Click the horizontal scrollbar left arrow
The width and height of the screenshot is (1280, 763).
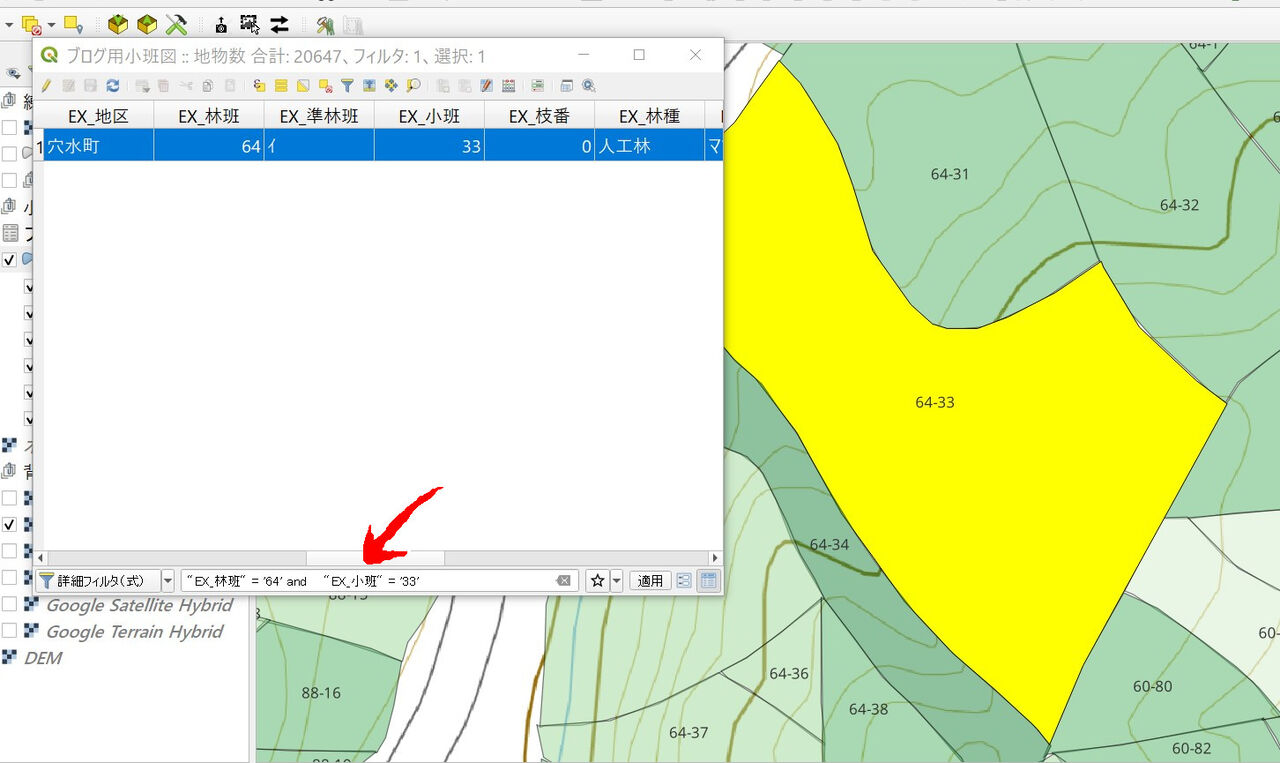coord(41,558)
